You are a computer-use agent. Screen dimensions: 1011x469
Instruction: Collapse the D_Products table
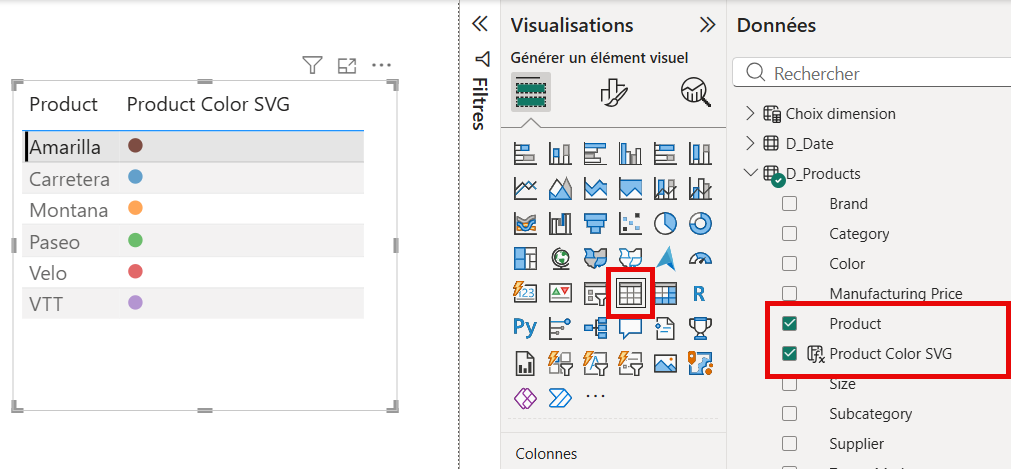click(751, 173)
